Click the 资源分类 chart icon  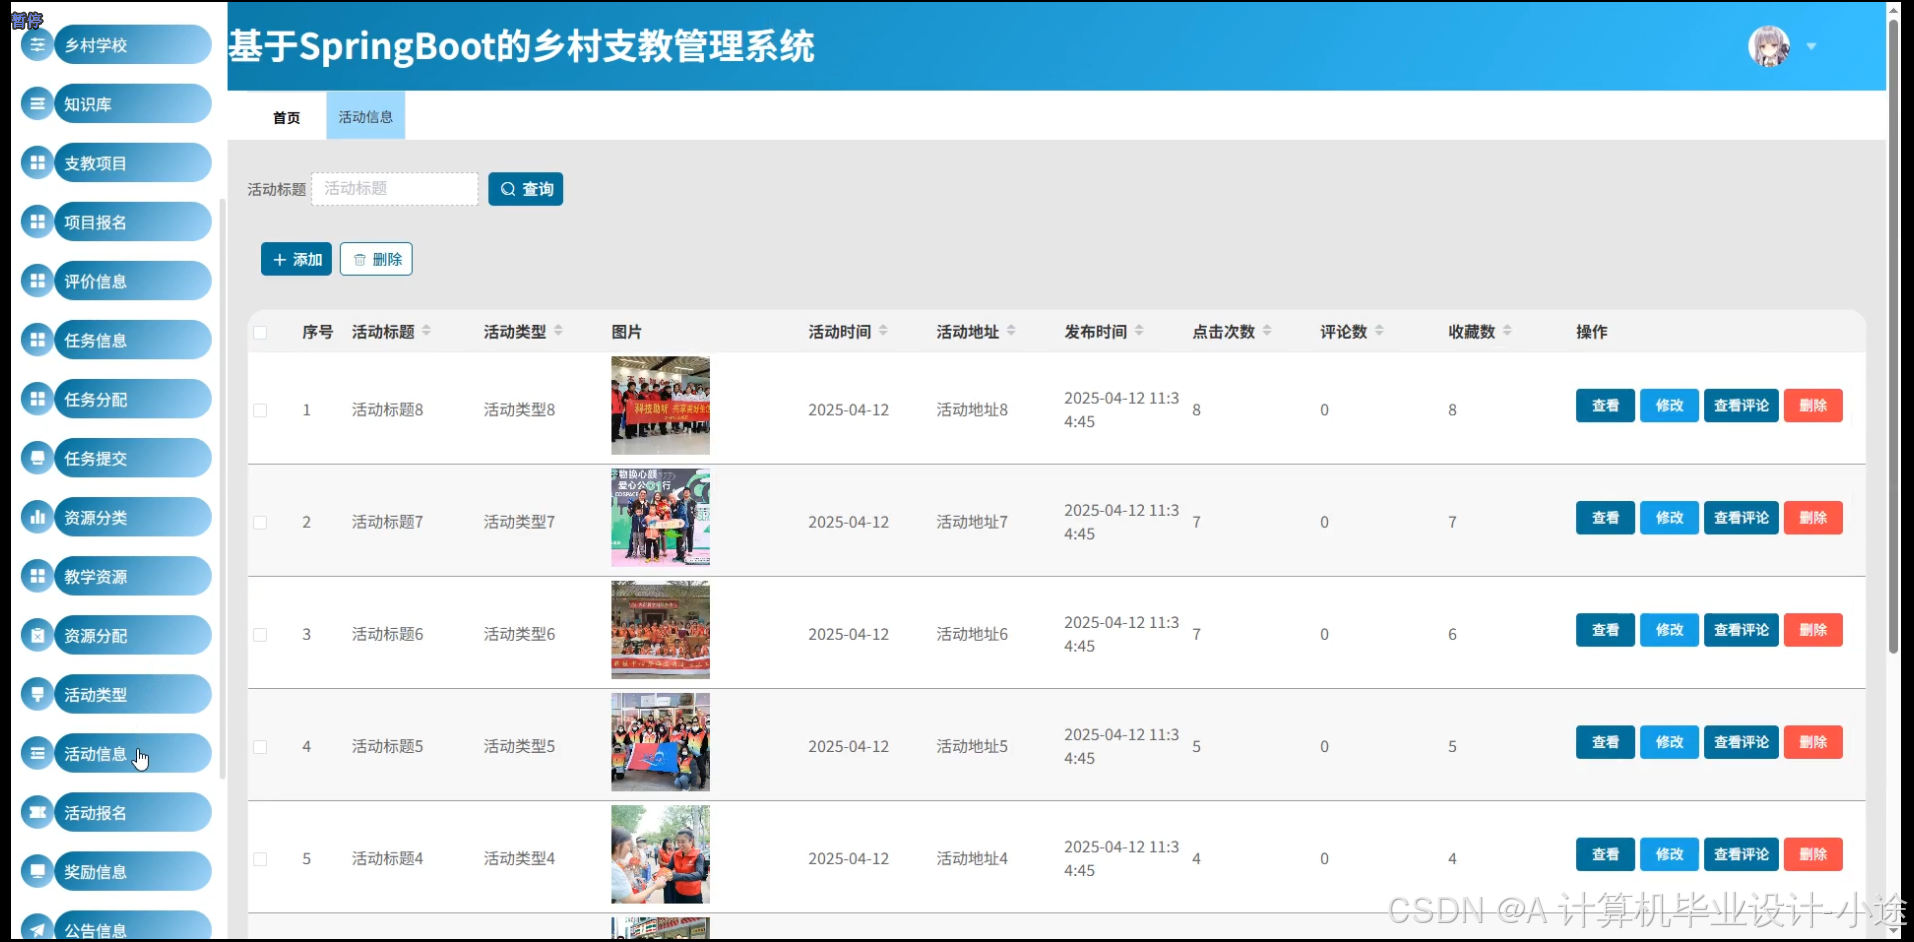[x=37, y=517]
